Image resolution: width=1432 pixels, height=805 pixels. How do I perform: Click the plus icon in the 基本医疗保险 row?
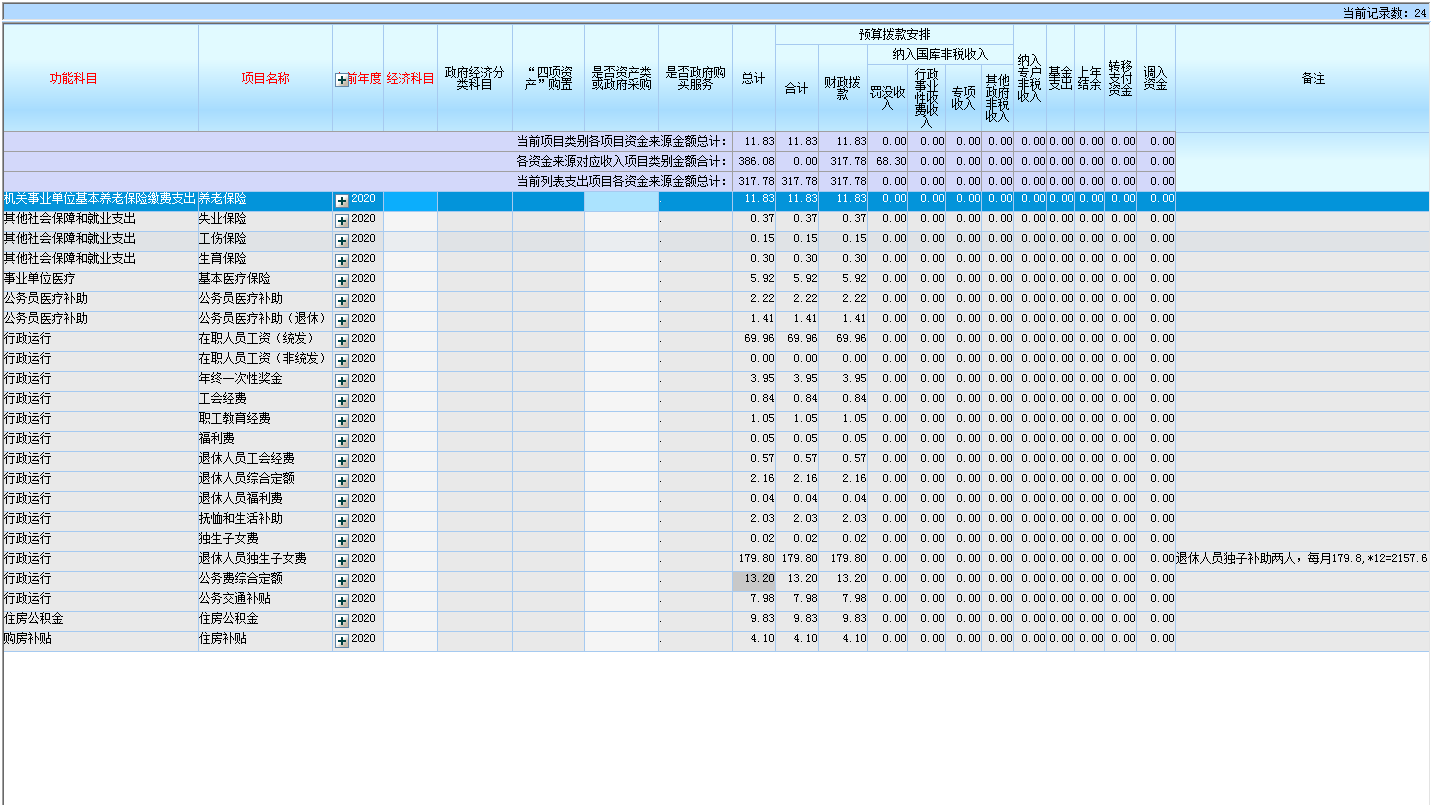[x=342, y=281]
